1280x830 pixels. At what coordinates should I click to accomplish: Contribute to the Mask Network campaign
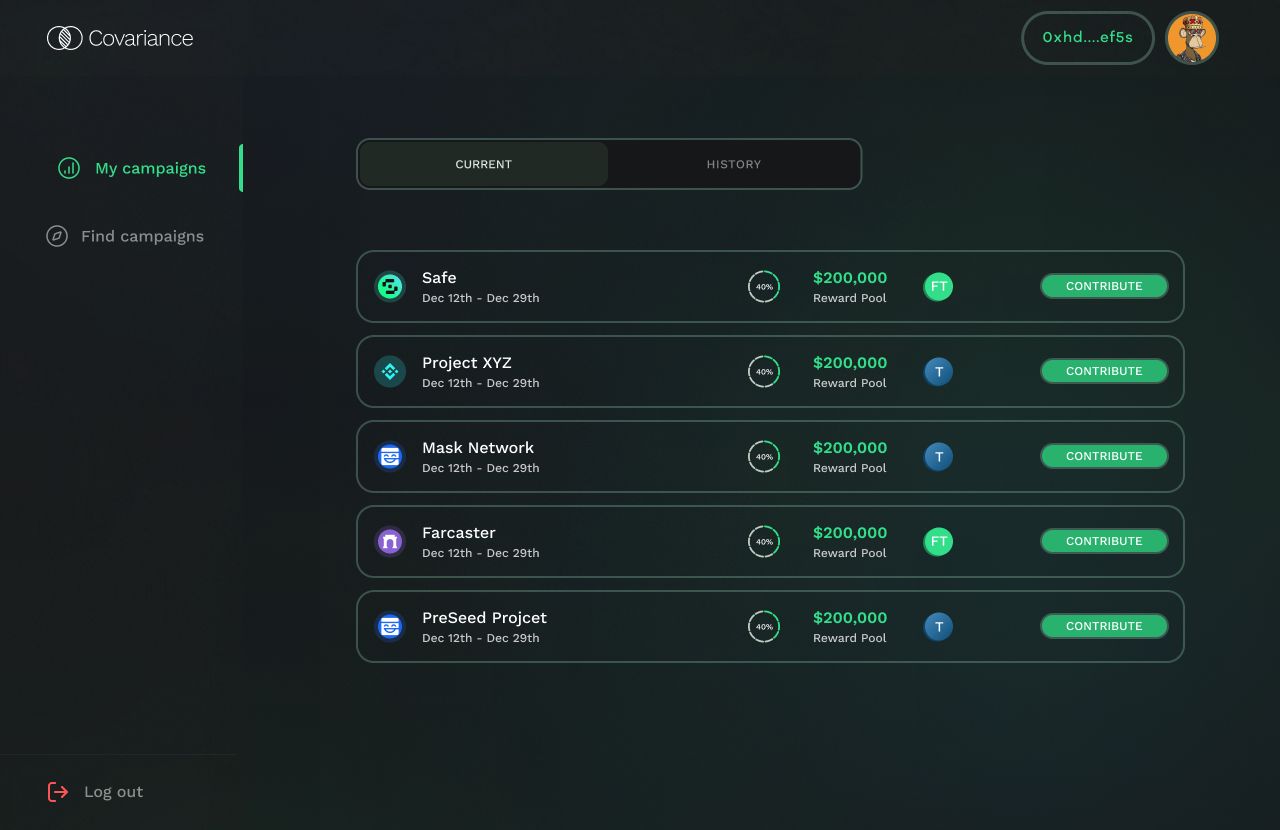(1104, 456)
